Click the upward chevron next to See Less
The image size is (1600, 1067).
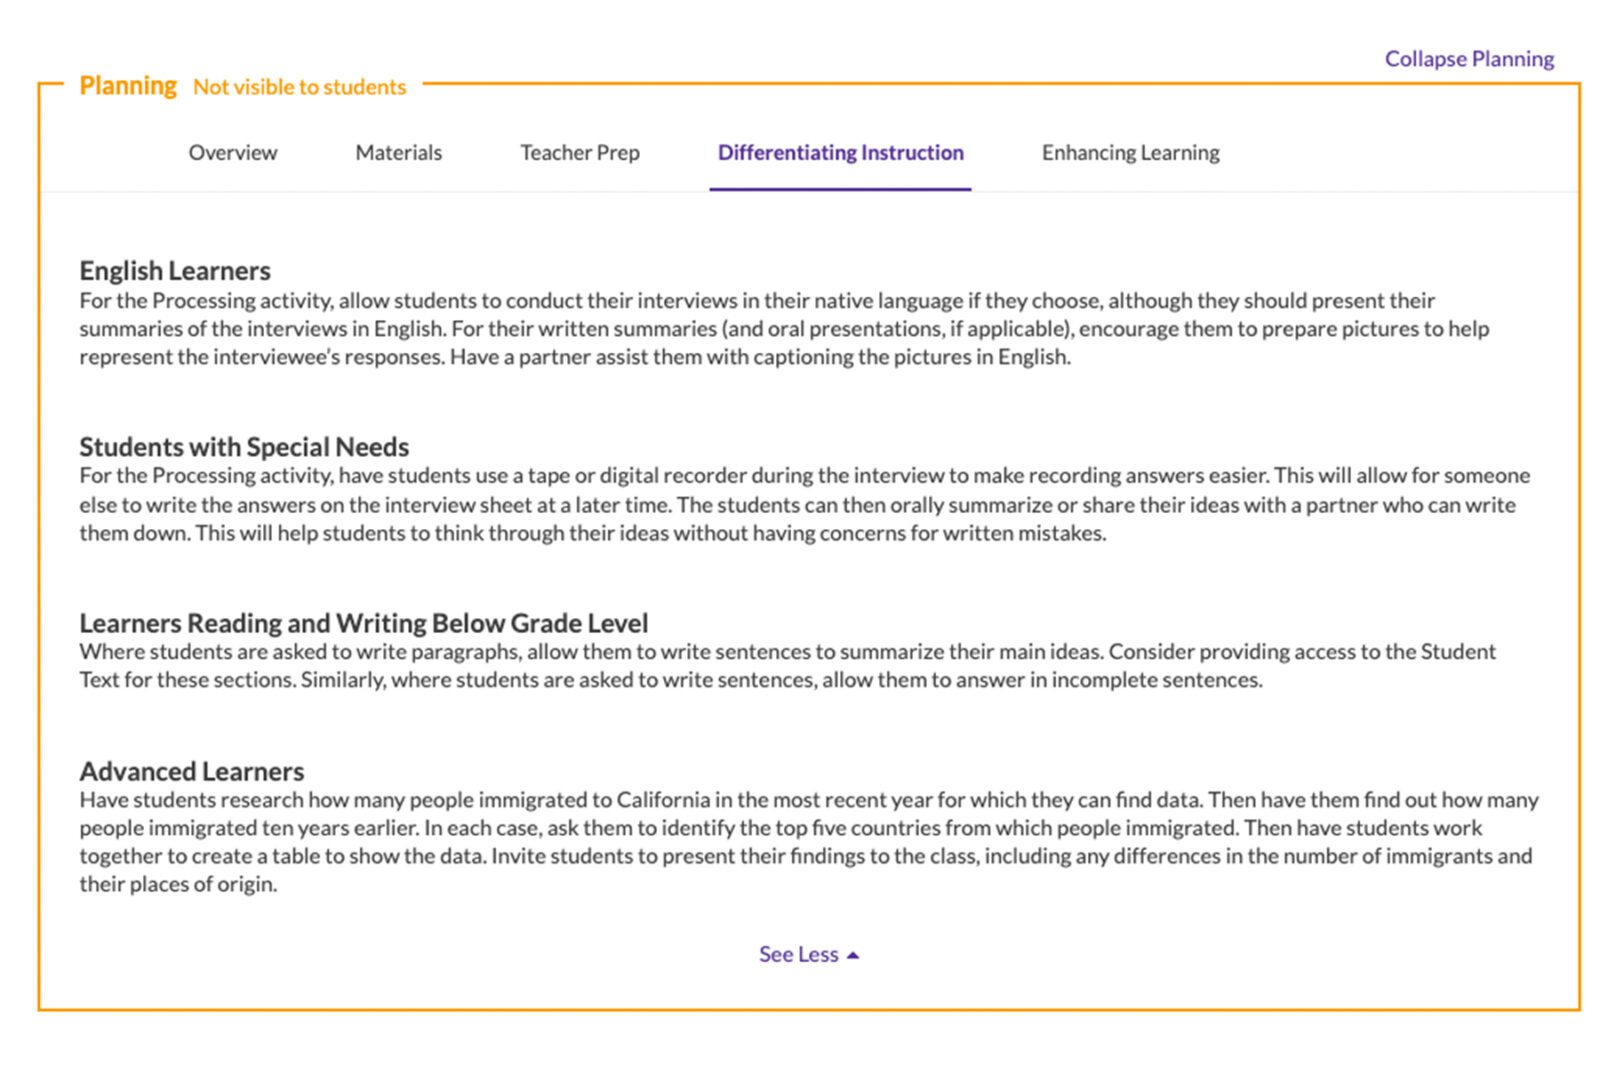point(853,954)
